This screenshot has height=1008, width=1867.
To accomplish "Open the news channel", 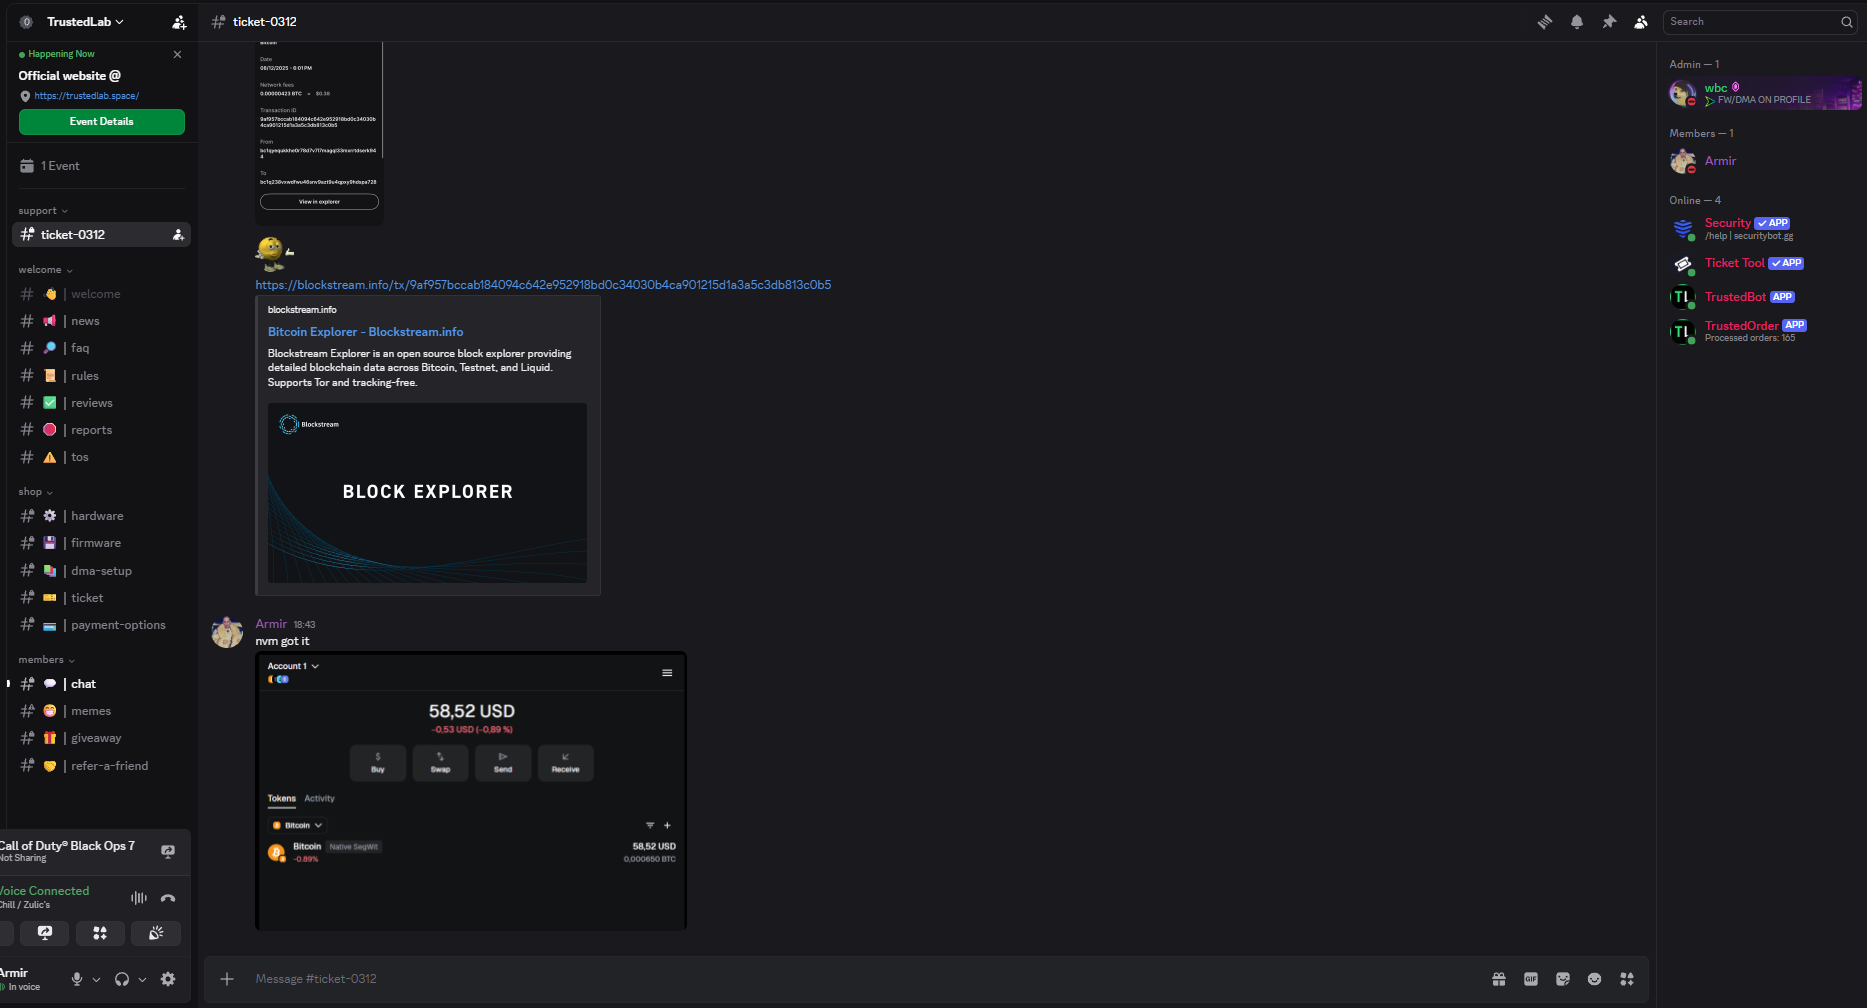I will click(x=102, y=321).
